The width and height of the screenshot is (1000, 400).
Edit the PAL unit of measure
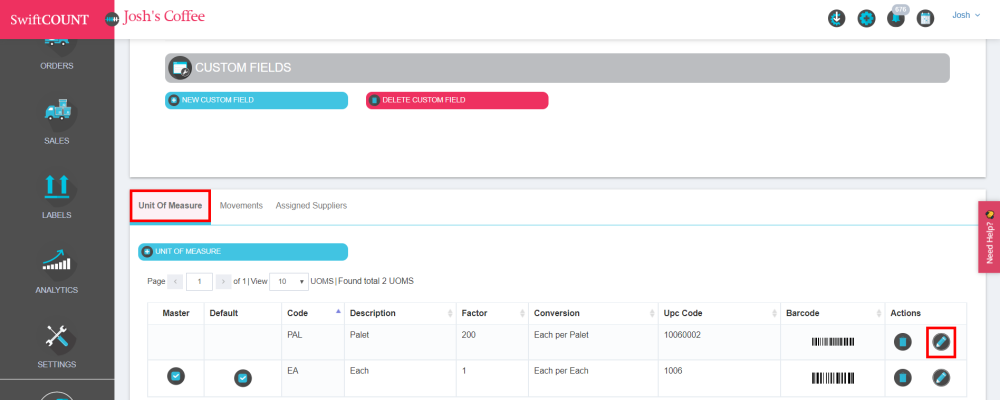(x=940, y=342)
